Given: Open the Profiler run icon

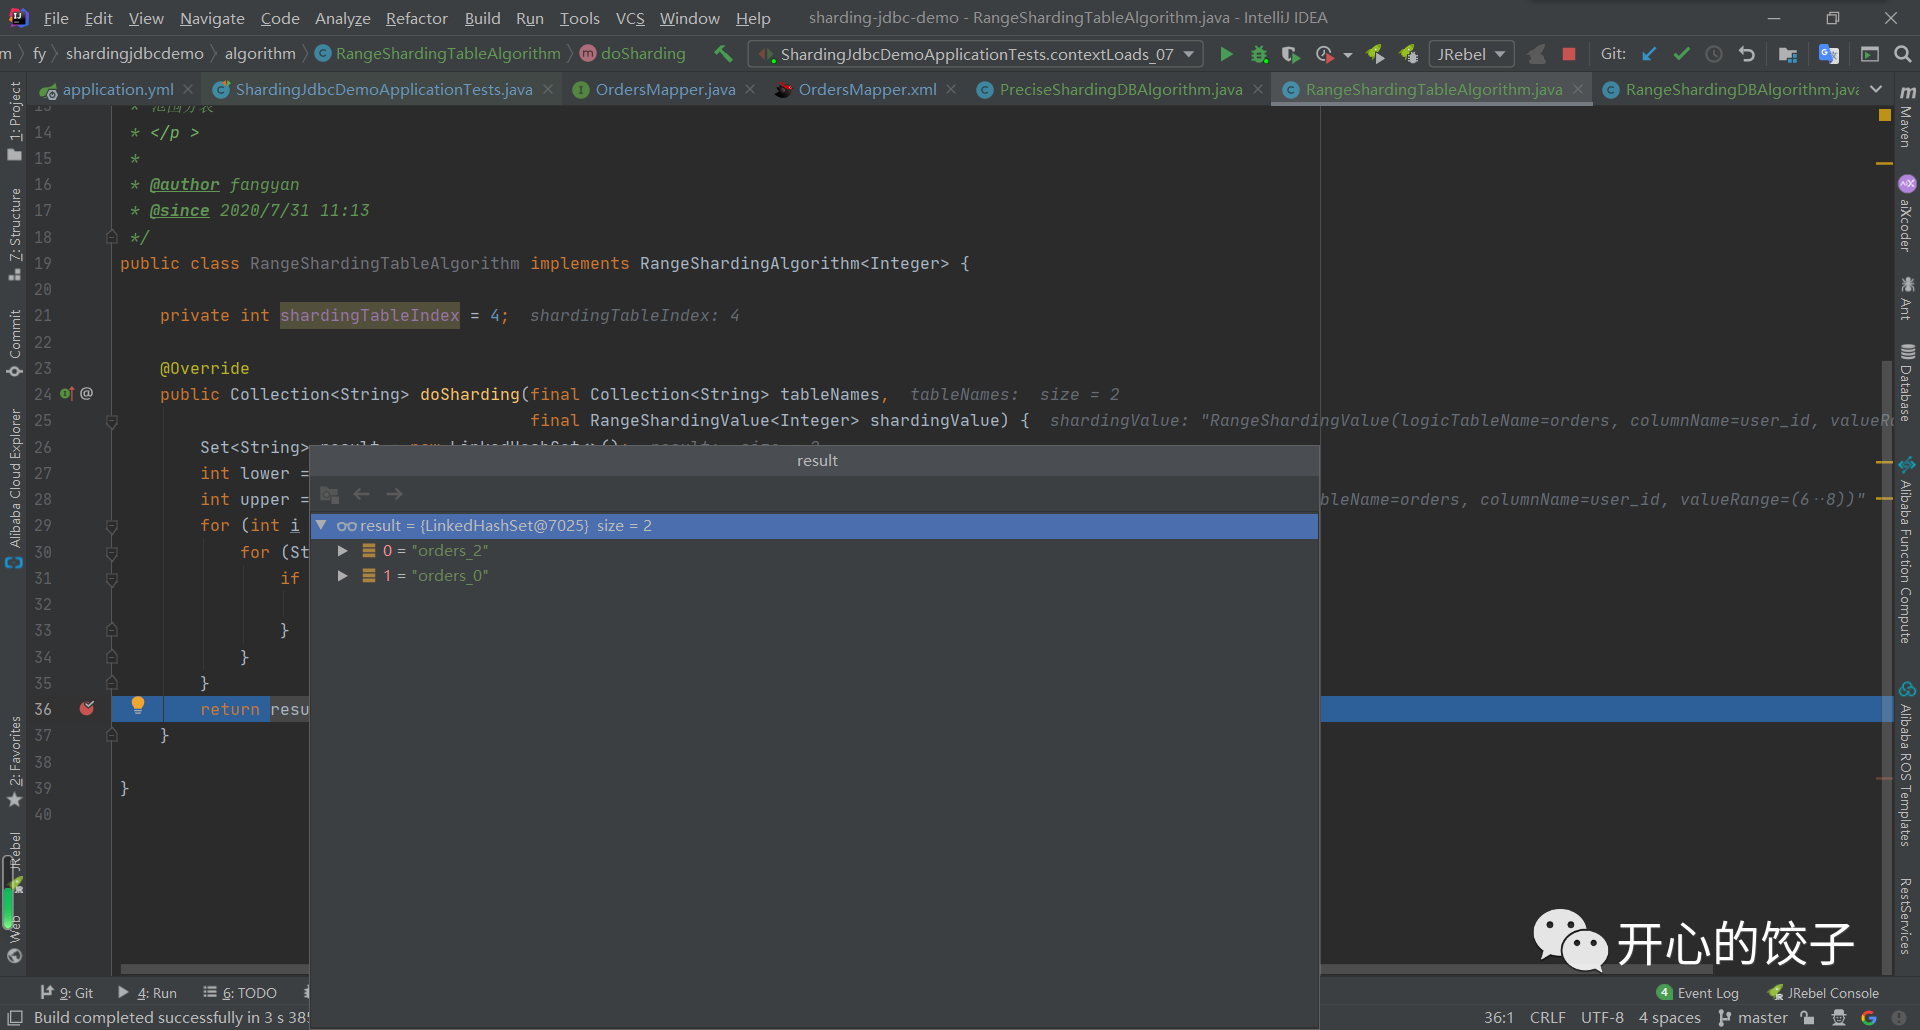Looking at the screenshot, I should tap(1325, 54).
